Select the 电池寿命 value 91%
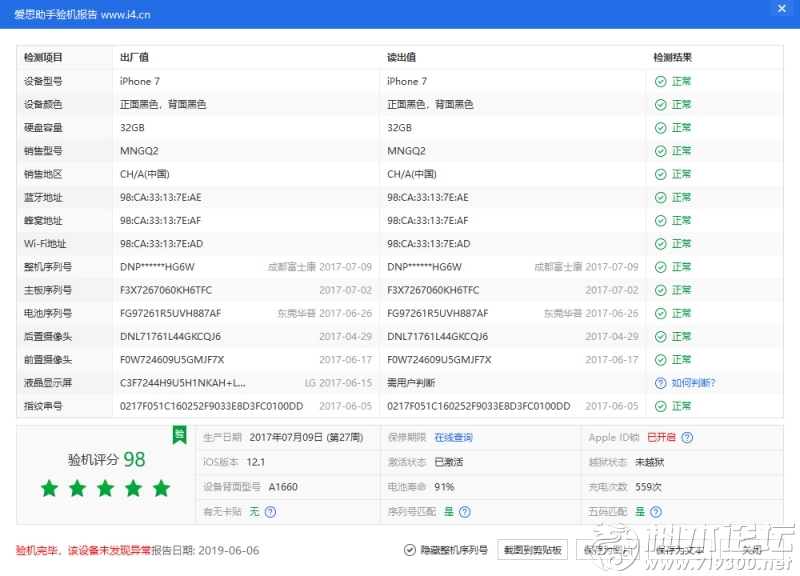Viewport: 800px width, 576px height. click(x=444, y=487)
